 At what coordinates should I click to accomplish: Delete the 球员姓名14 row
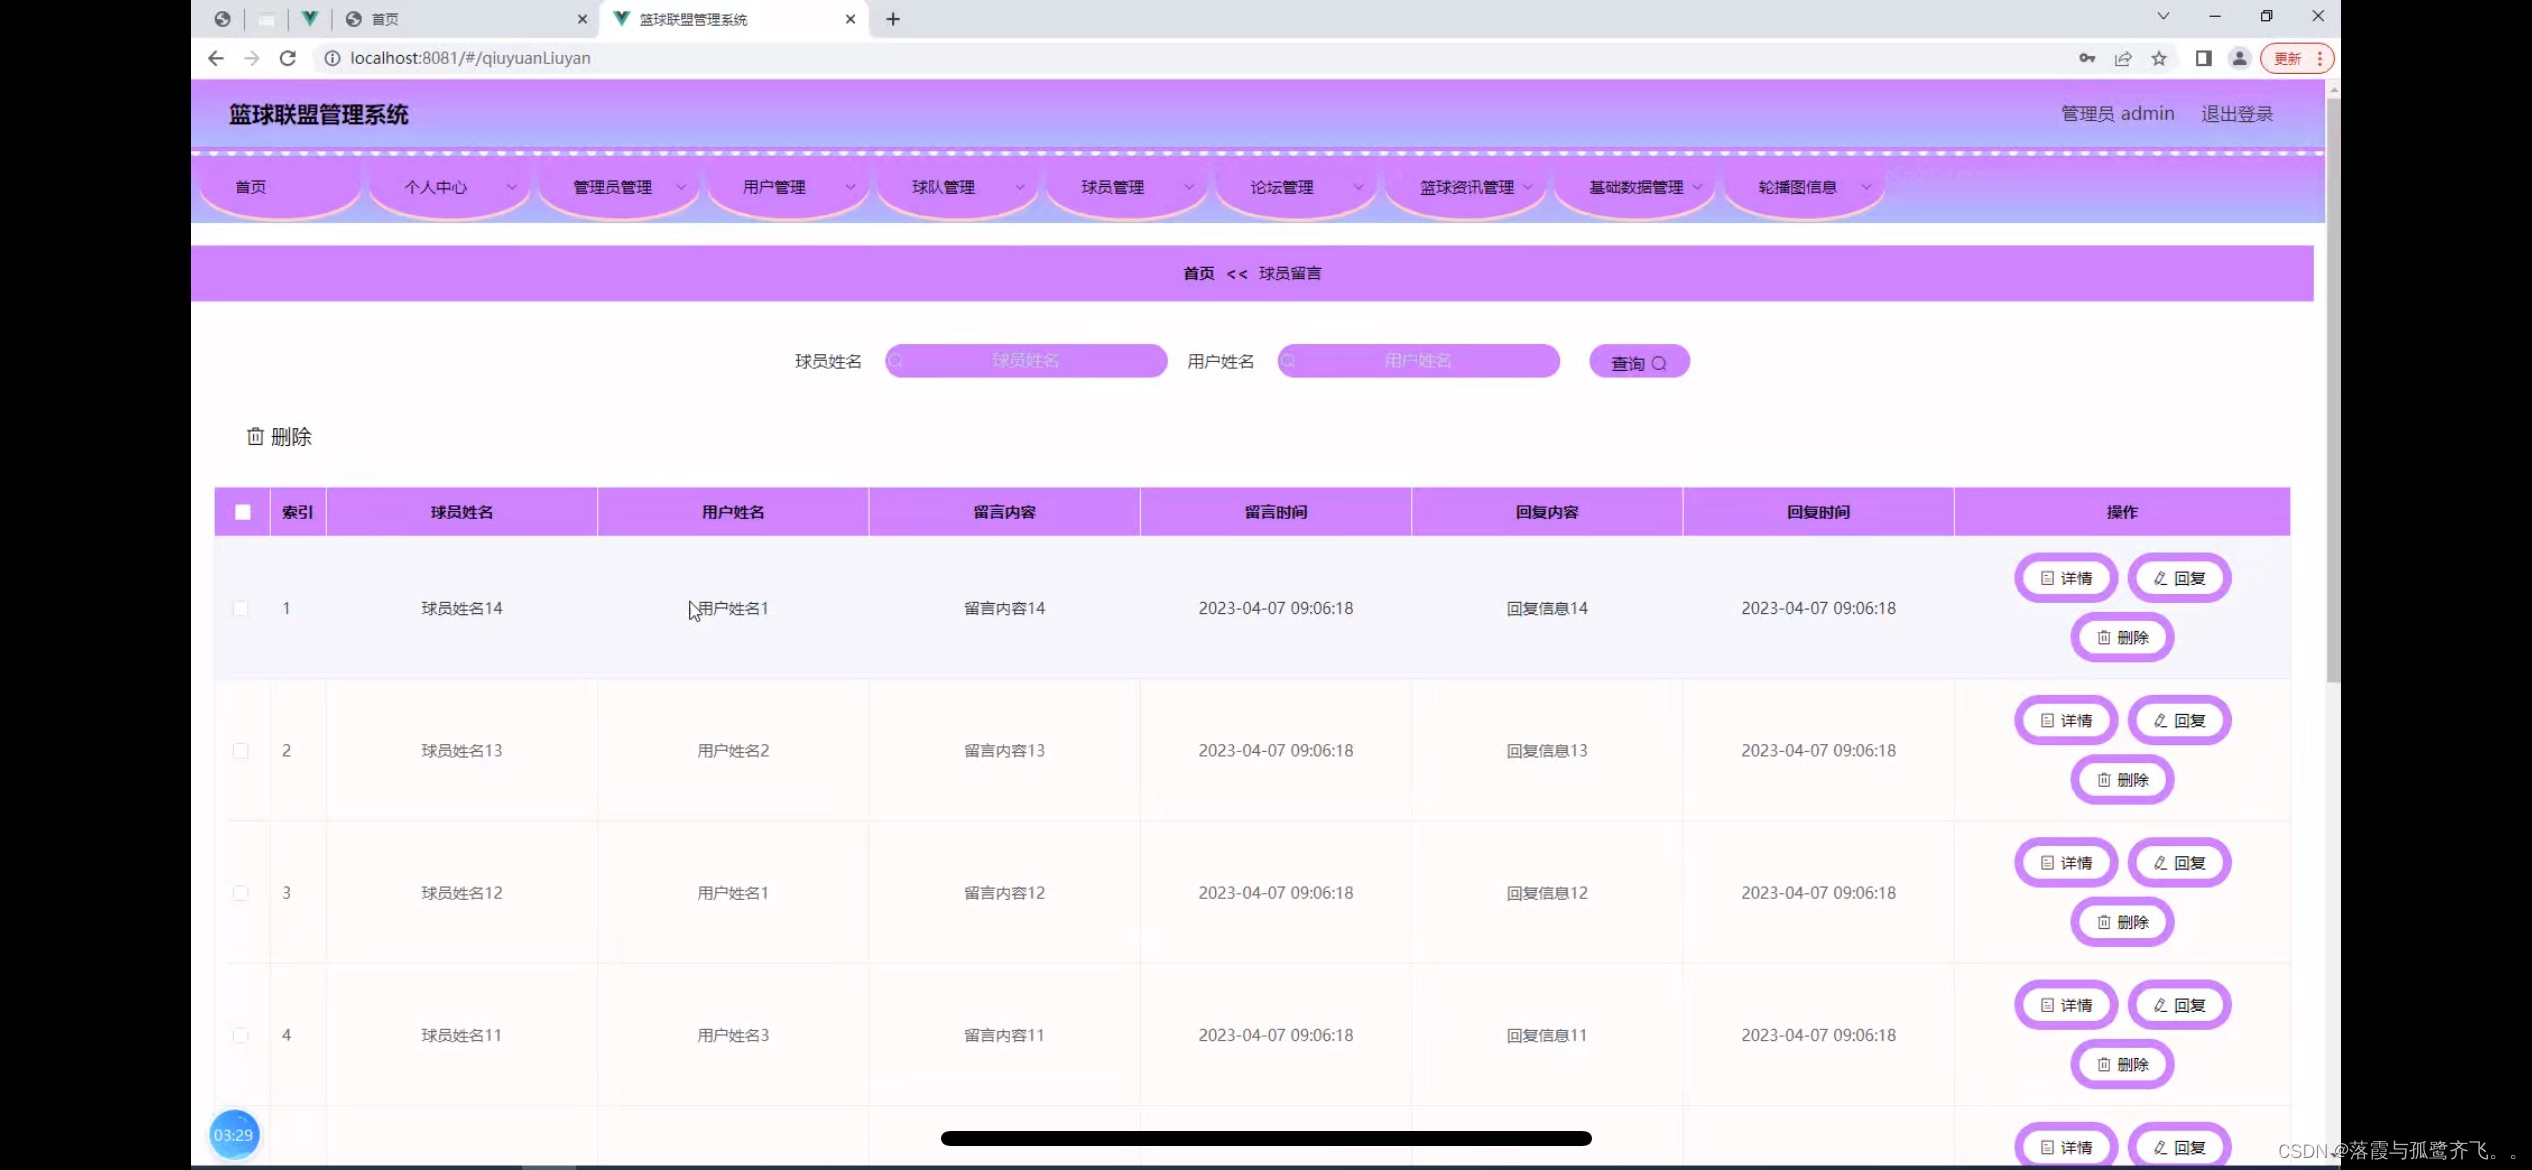coord(2122,637)
